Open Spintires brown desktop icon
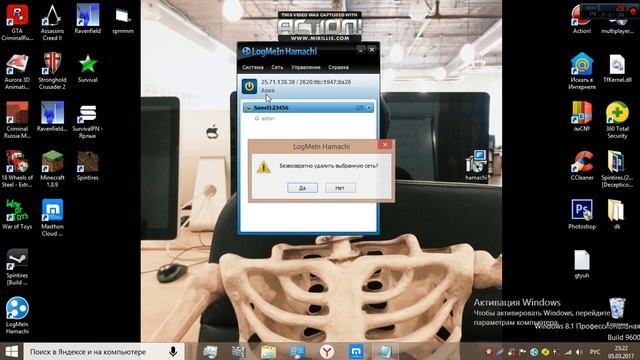 coord(87,166)
